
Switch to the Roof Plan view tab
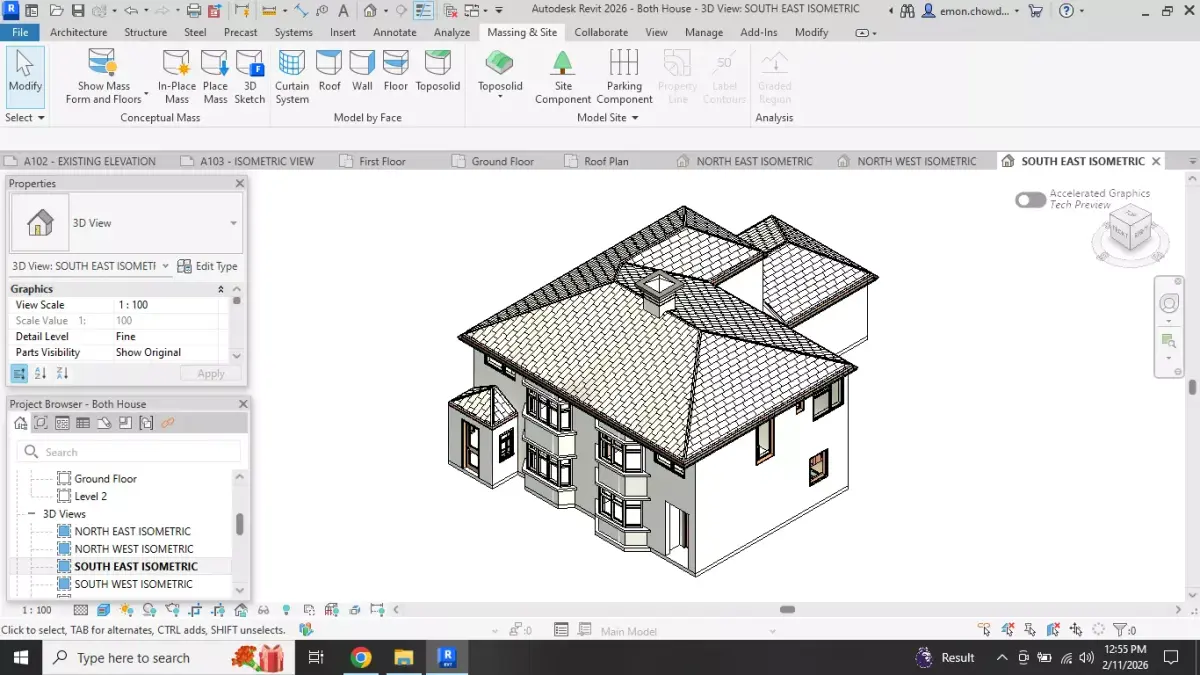point(606,161)
